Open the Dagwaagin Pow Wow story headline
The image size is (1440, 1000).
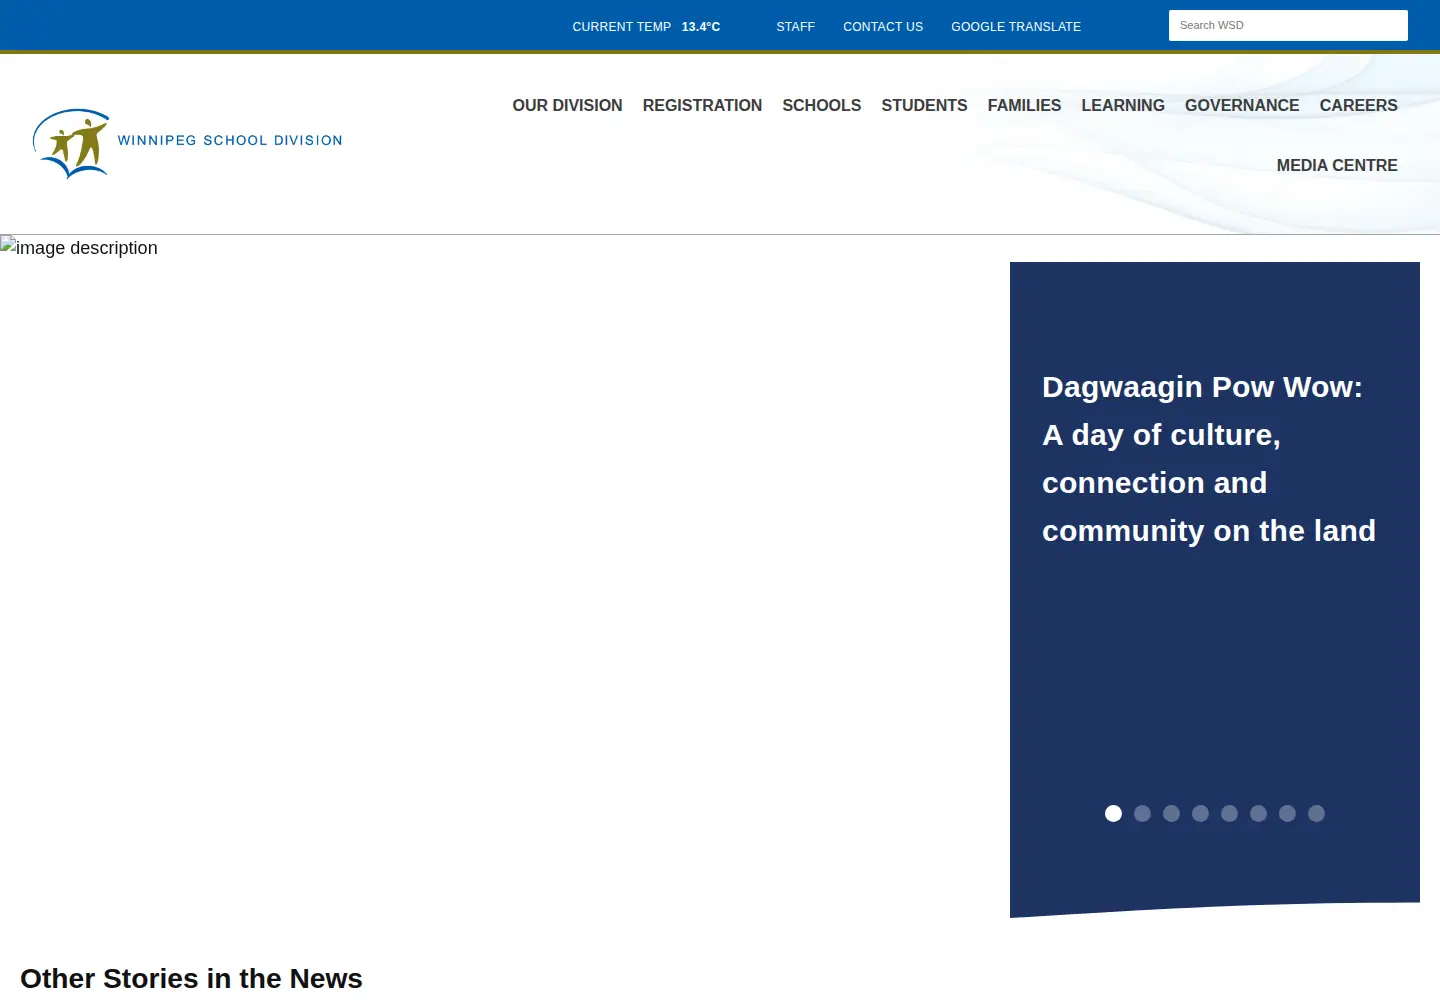1209,459
